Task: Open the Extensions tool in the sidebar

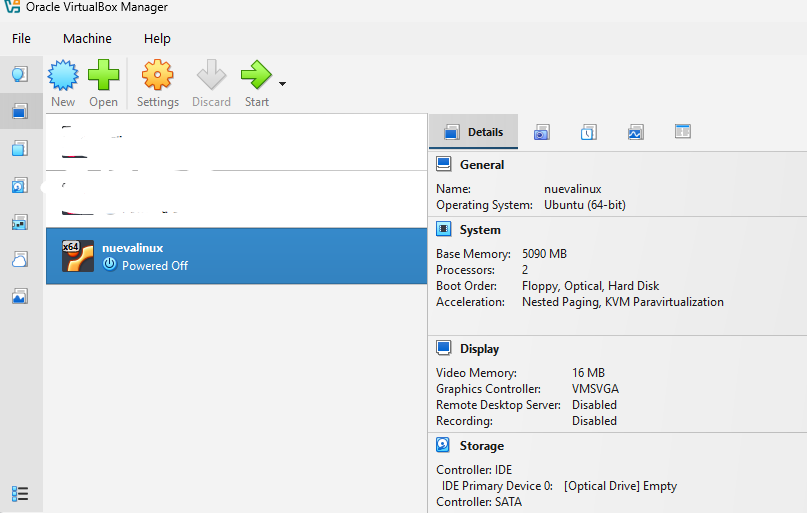Action: coord(20,149)
